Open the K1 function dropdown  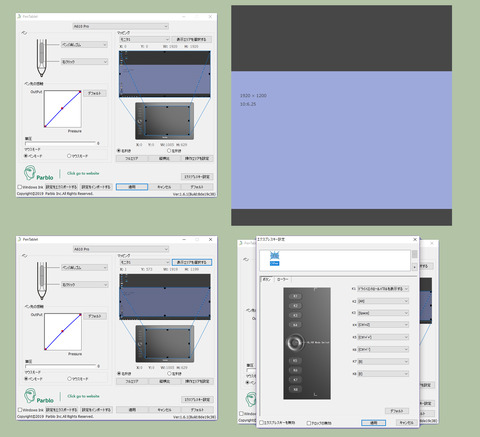pos(383,289)
